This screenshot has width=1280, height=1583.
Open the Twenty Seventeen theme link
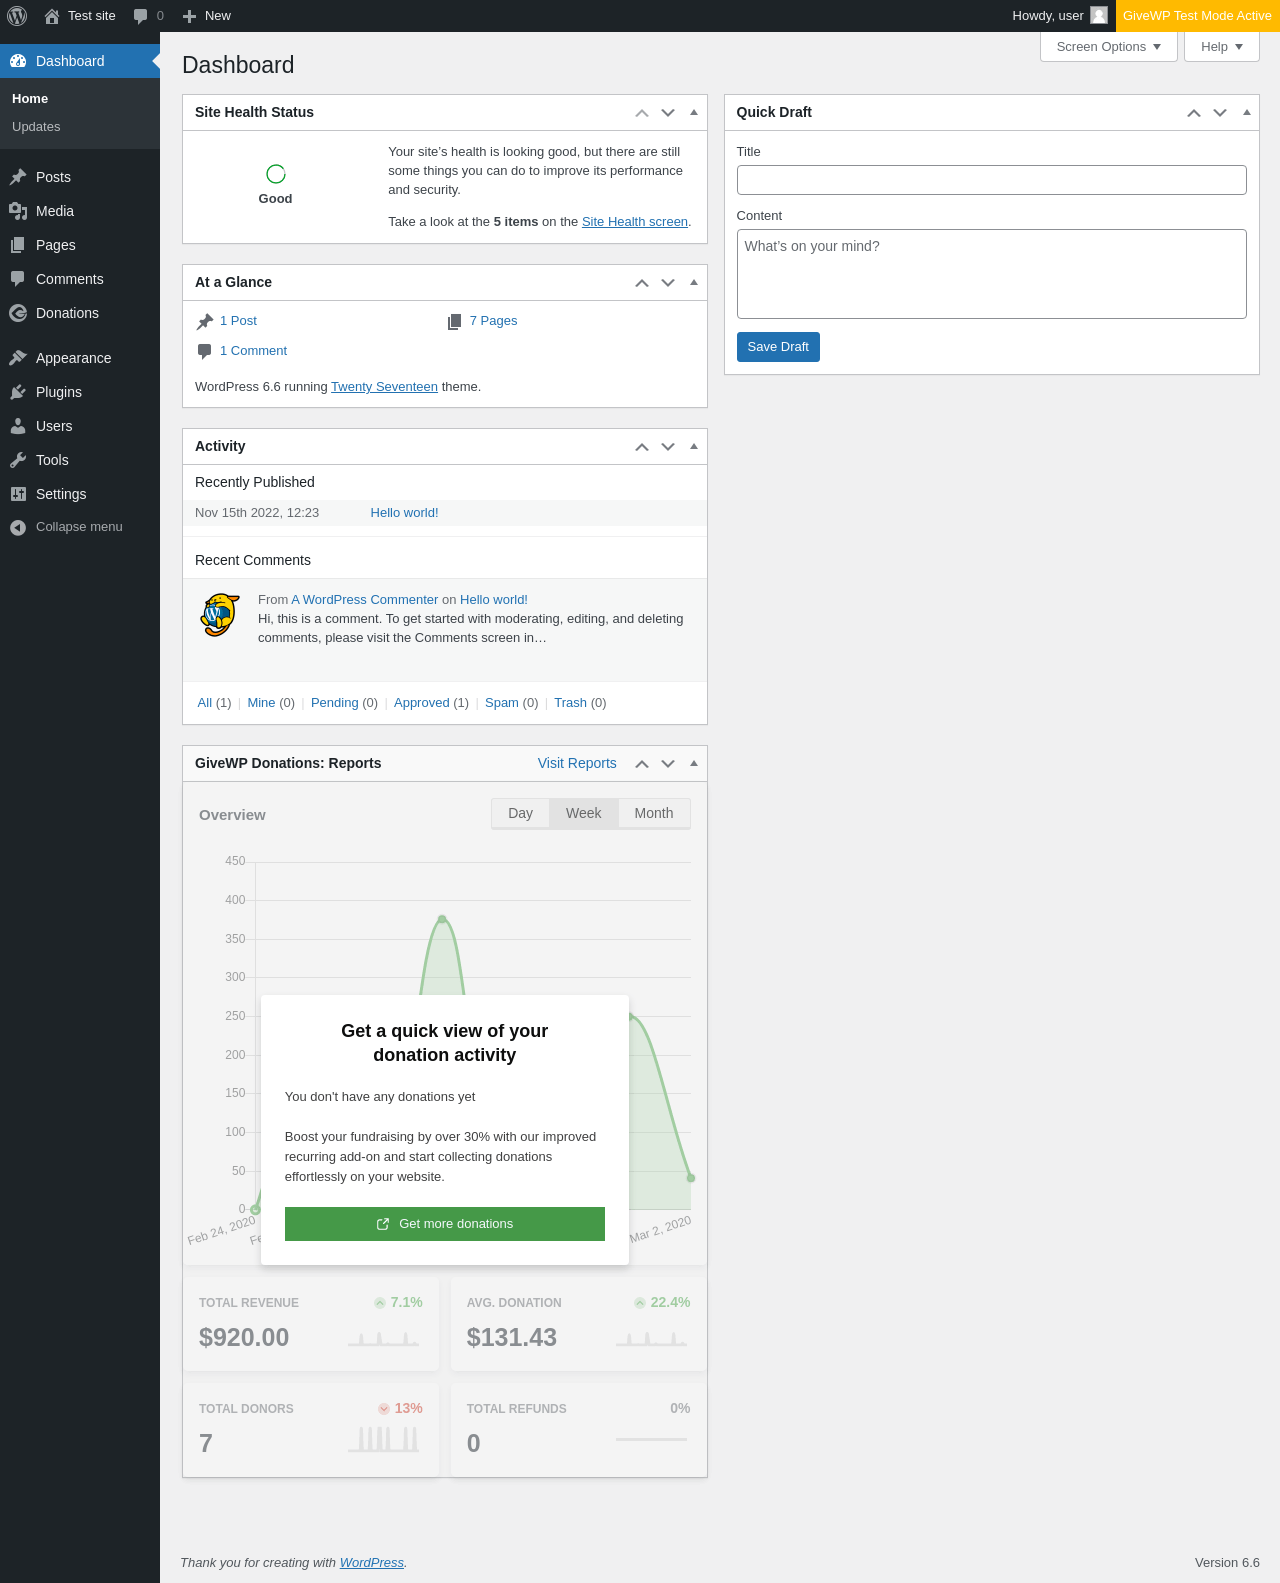[x=384, y=387]
